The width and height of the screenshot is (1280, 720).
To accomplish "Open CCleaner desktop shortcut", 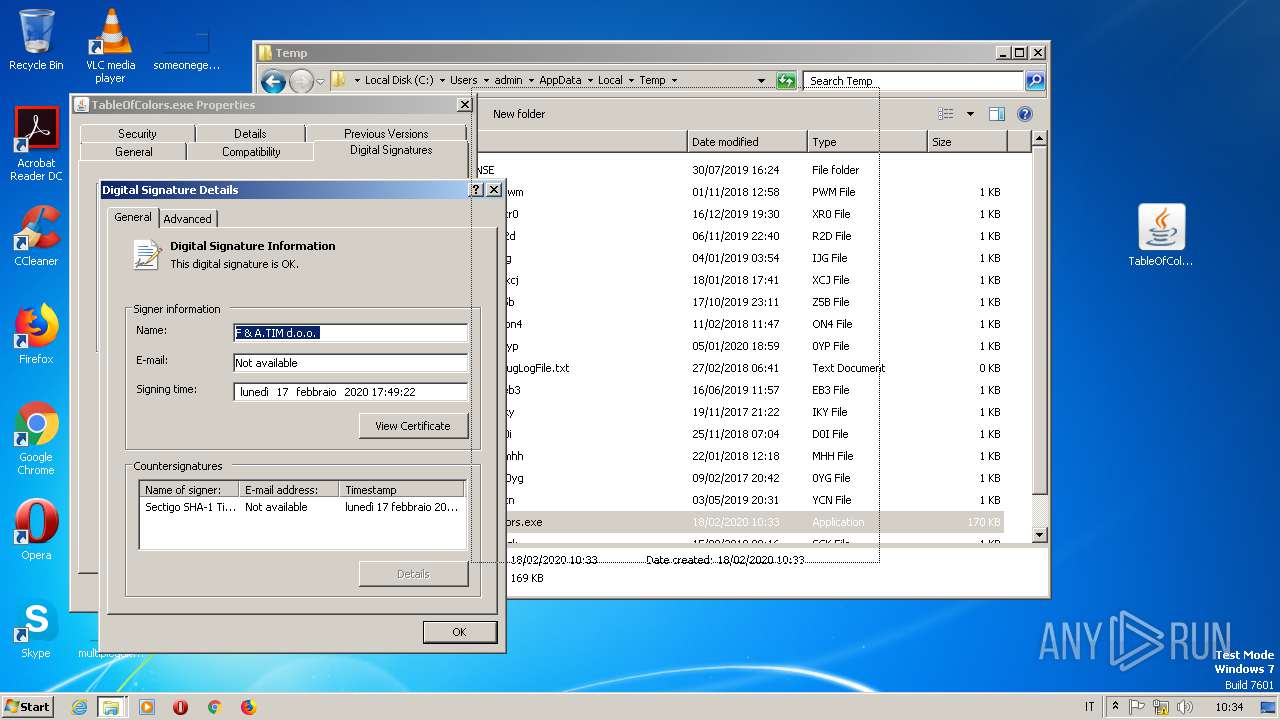I will (36, 236).
